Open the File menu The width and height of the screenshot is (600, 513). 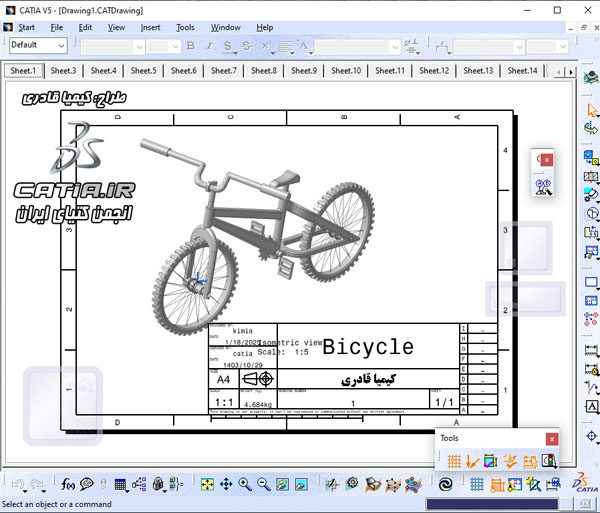pyautogui.click(x=57, y=28)
